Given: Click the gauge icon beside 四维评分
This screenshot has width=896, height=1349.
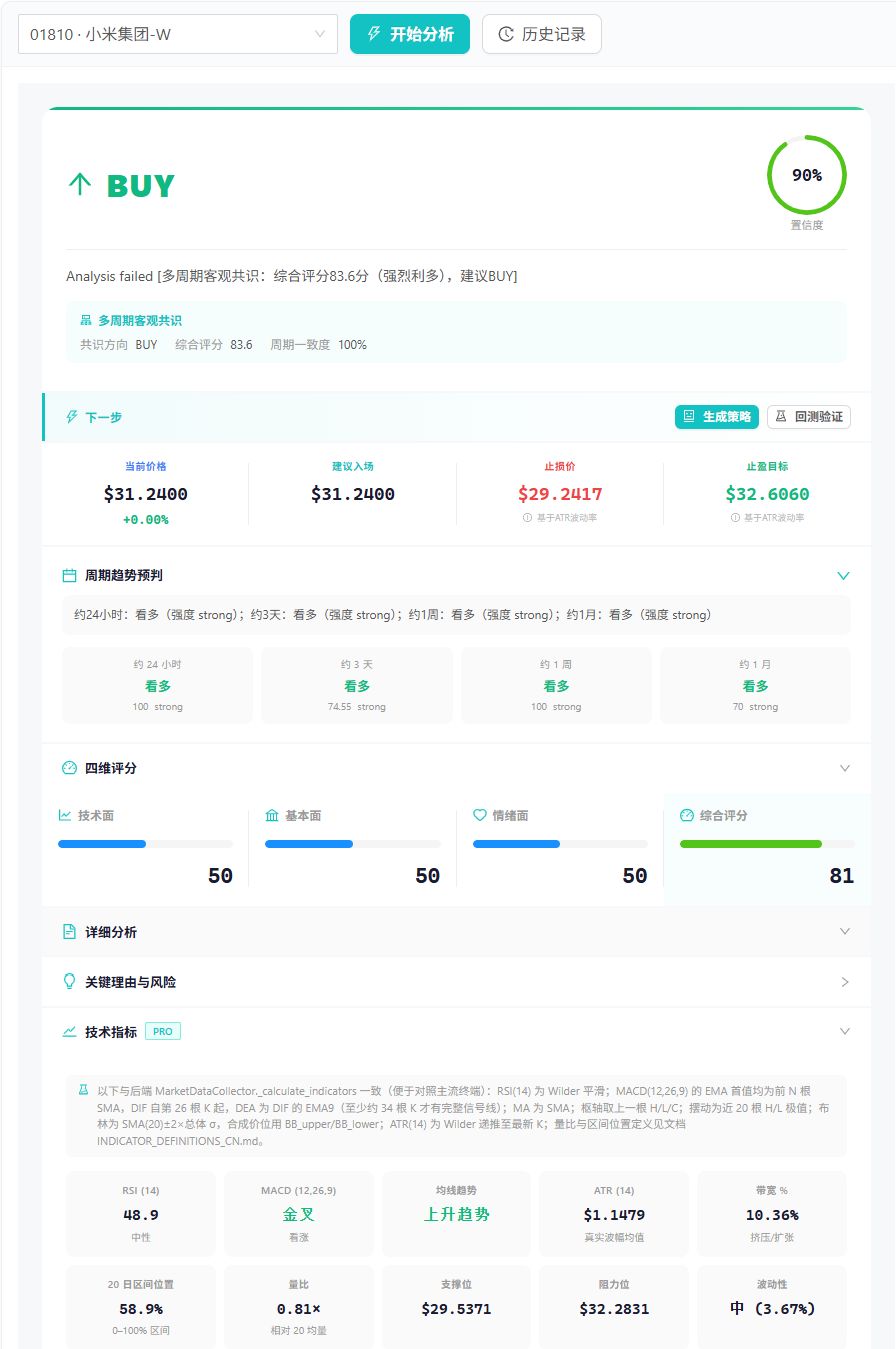Looking at the screenshot, I should point(69,768).
